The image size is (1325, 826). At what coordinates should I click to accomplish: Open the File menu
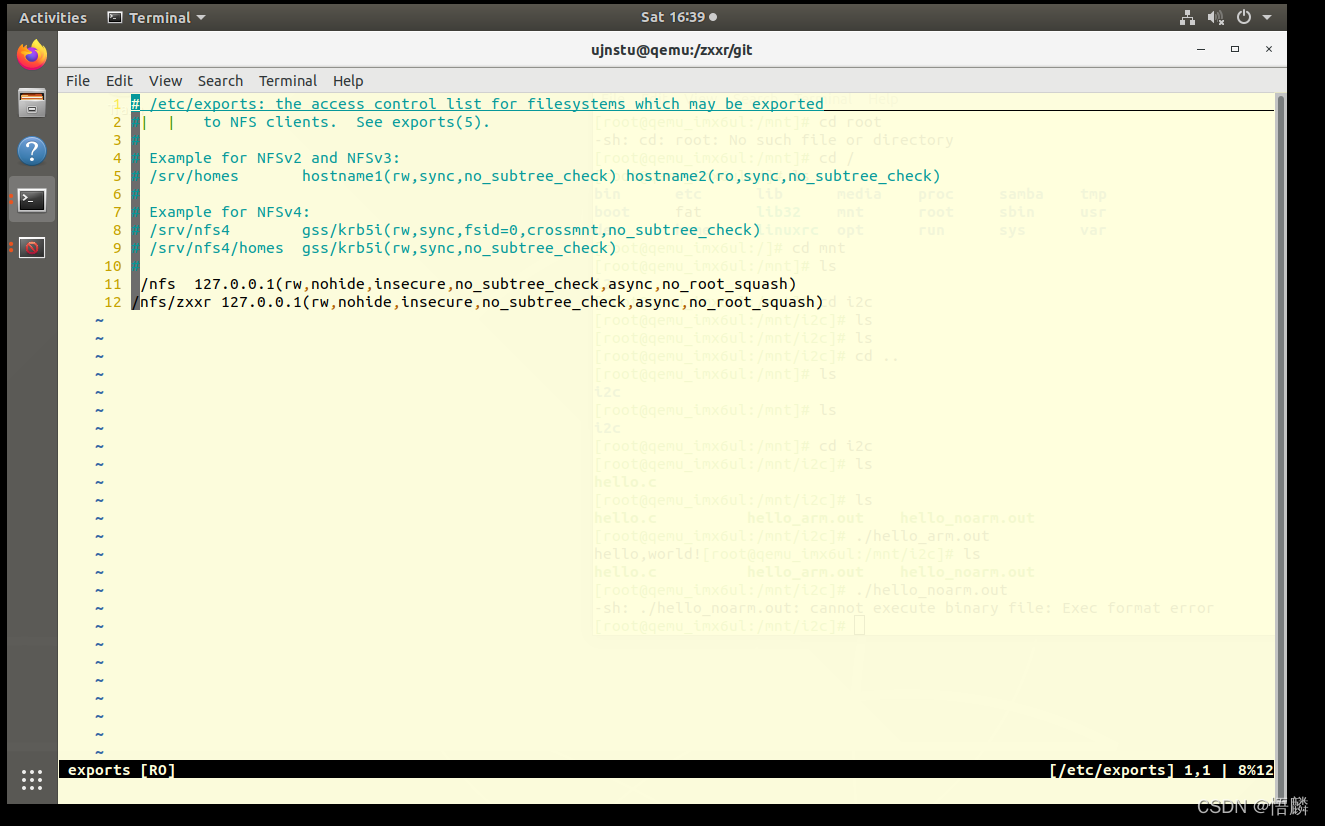[x=78, y=81]
